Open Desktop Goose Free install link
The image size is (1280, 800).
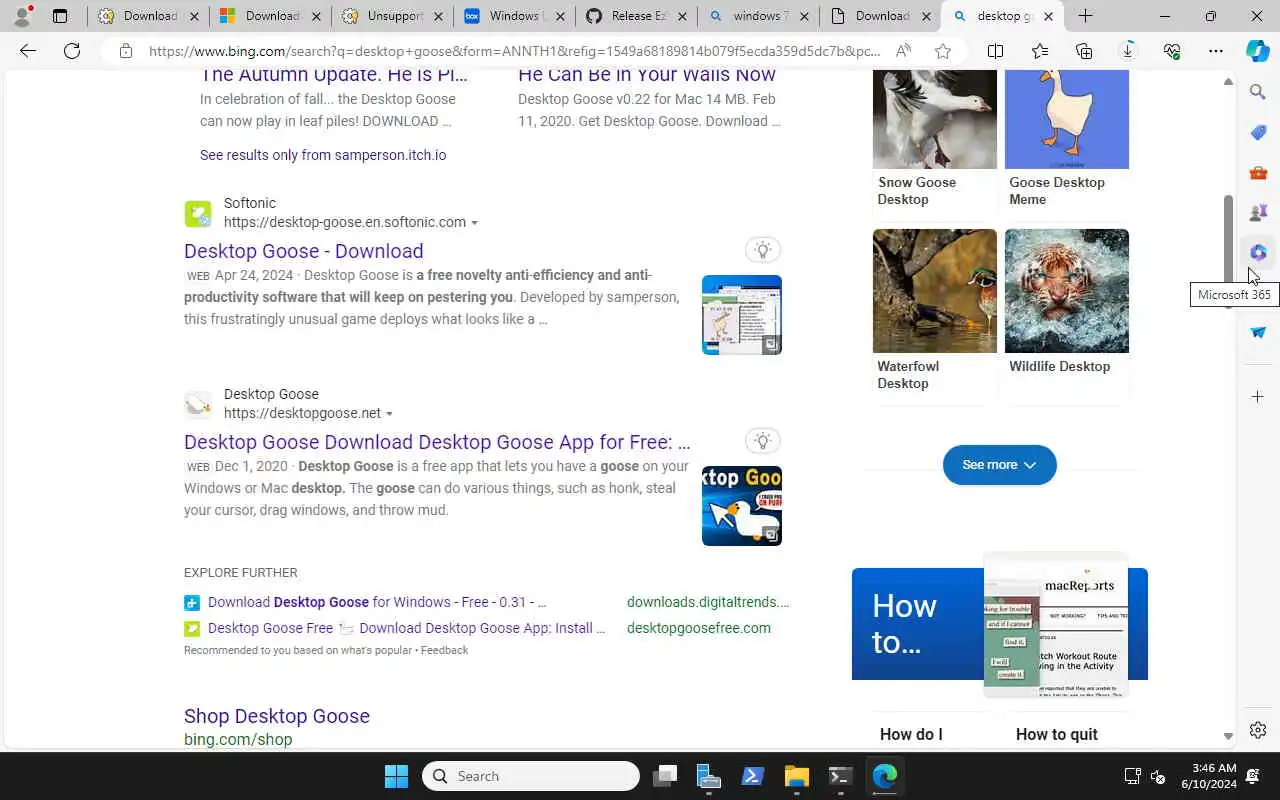[406, 628]
